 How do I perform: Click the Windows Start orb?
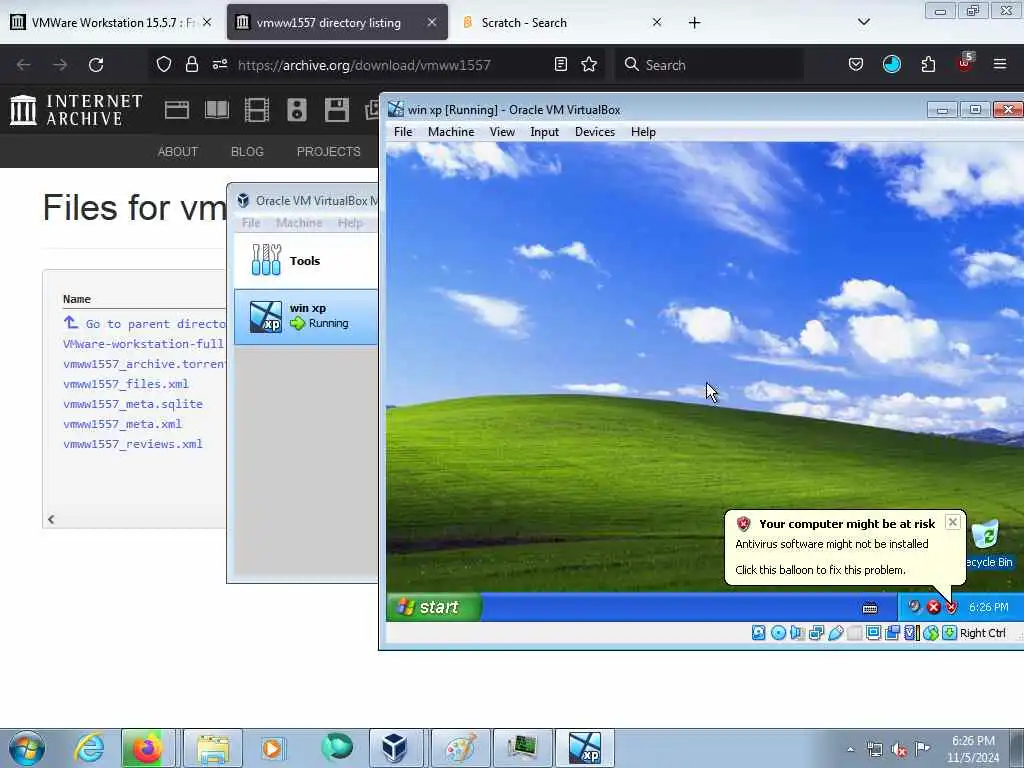point(27,748)
